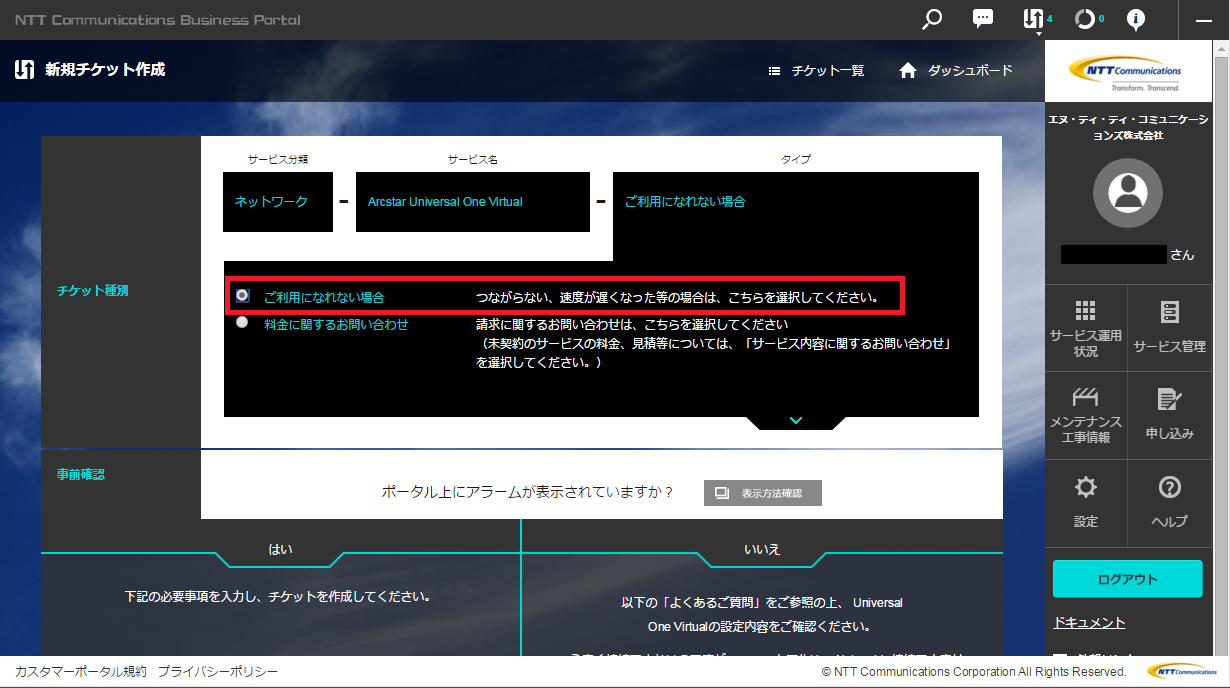Open サービス運用状況 in the sidebar

[1086, 328]
